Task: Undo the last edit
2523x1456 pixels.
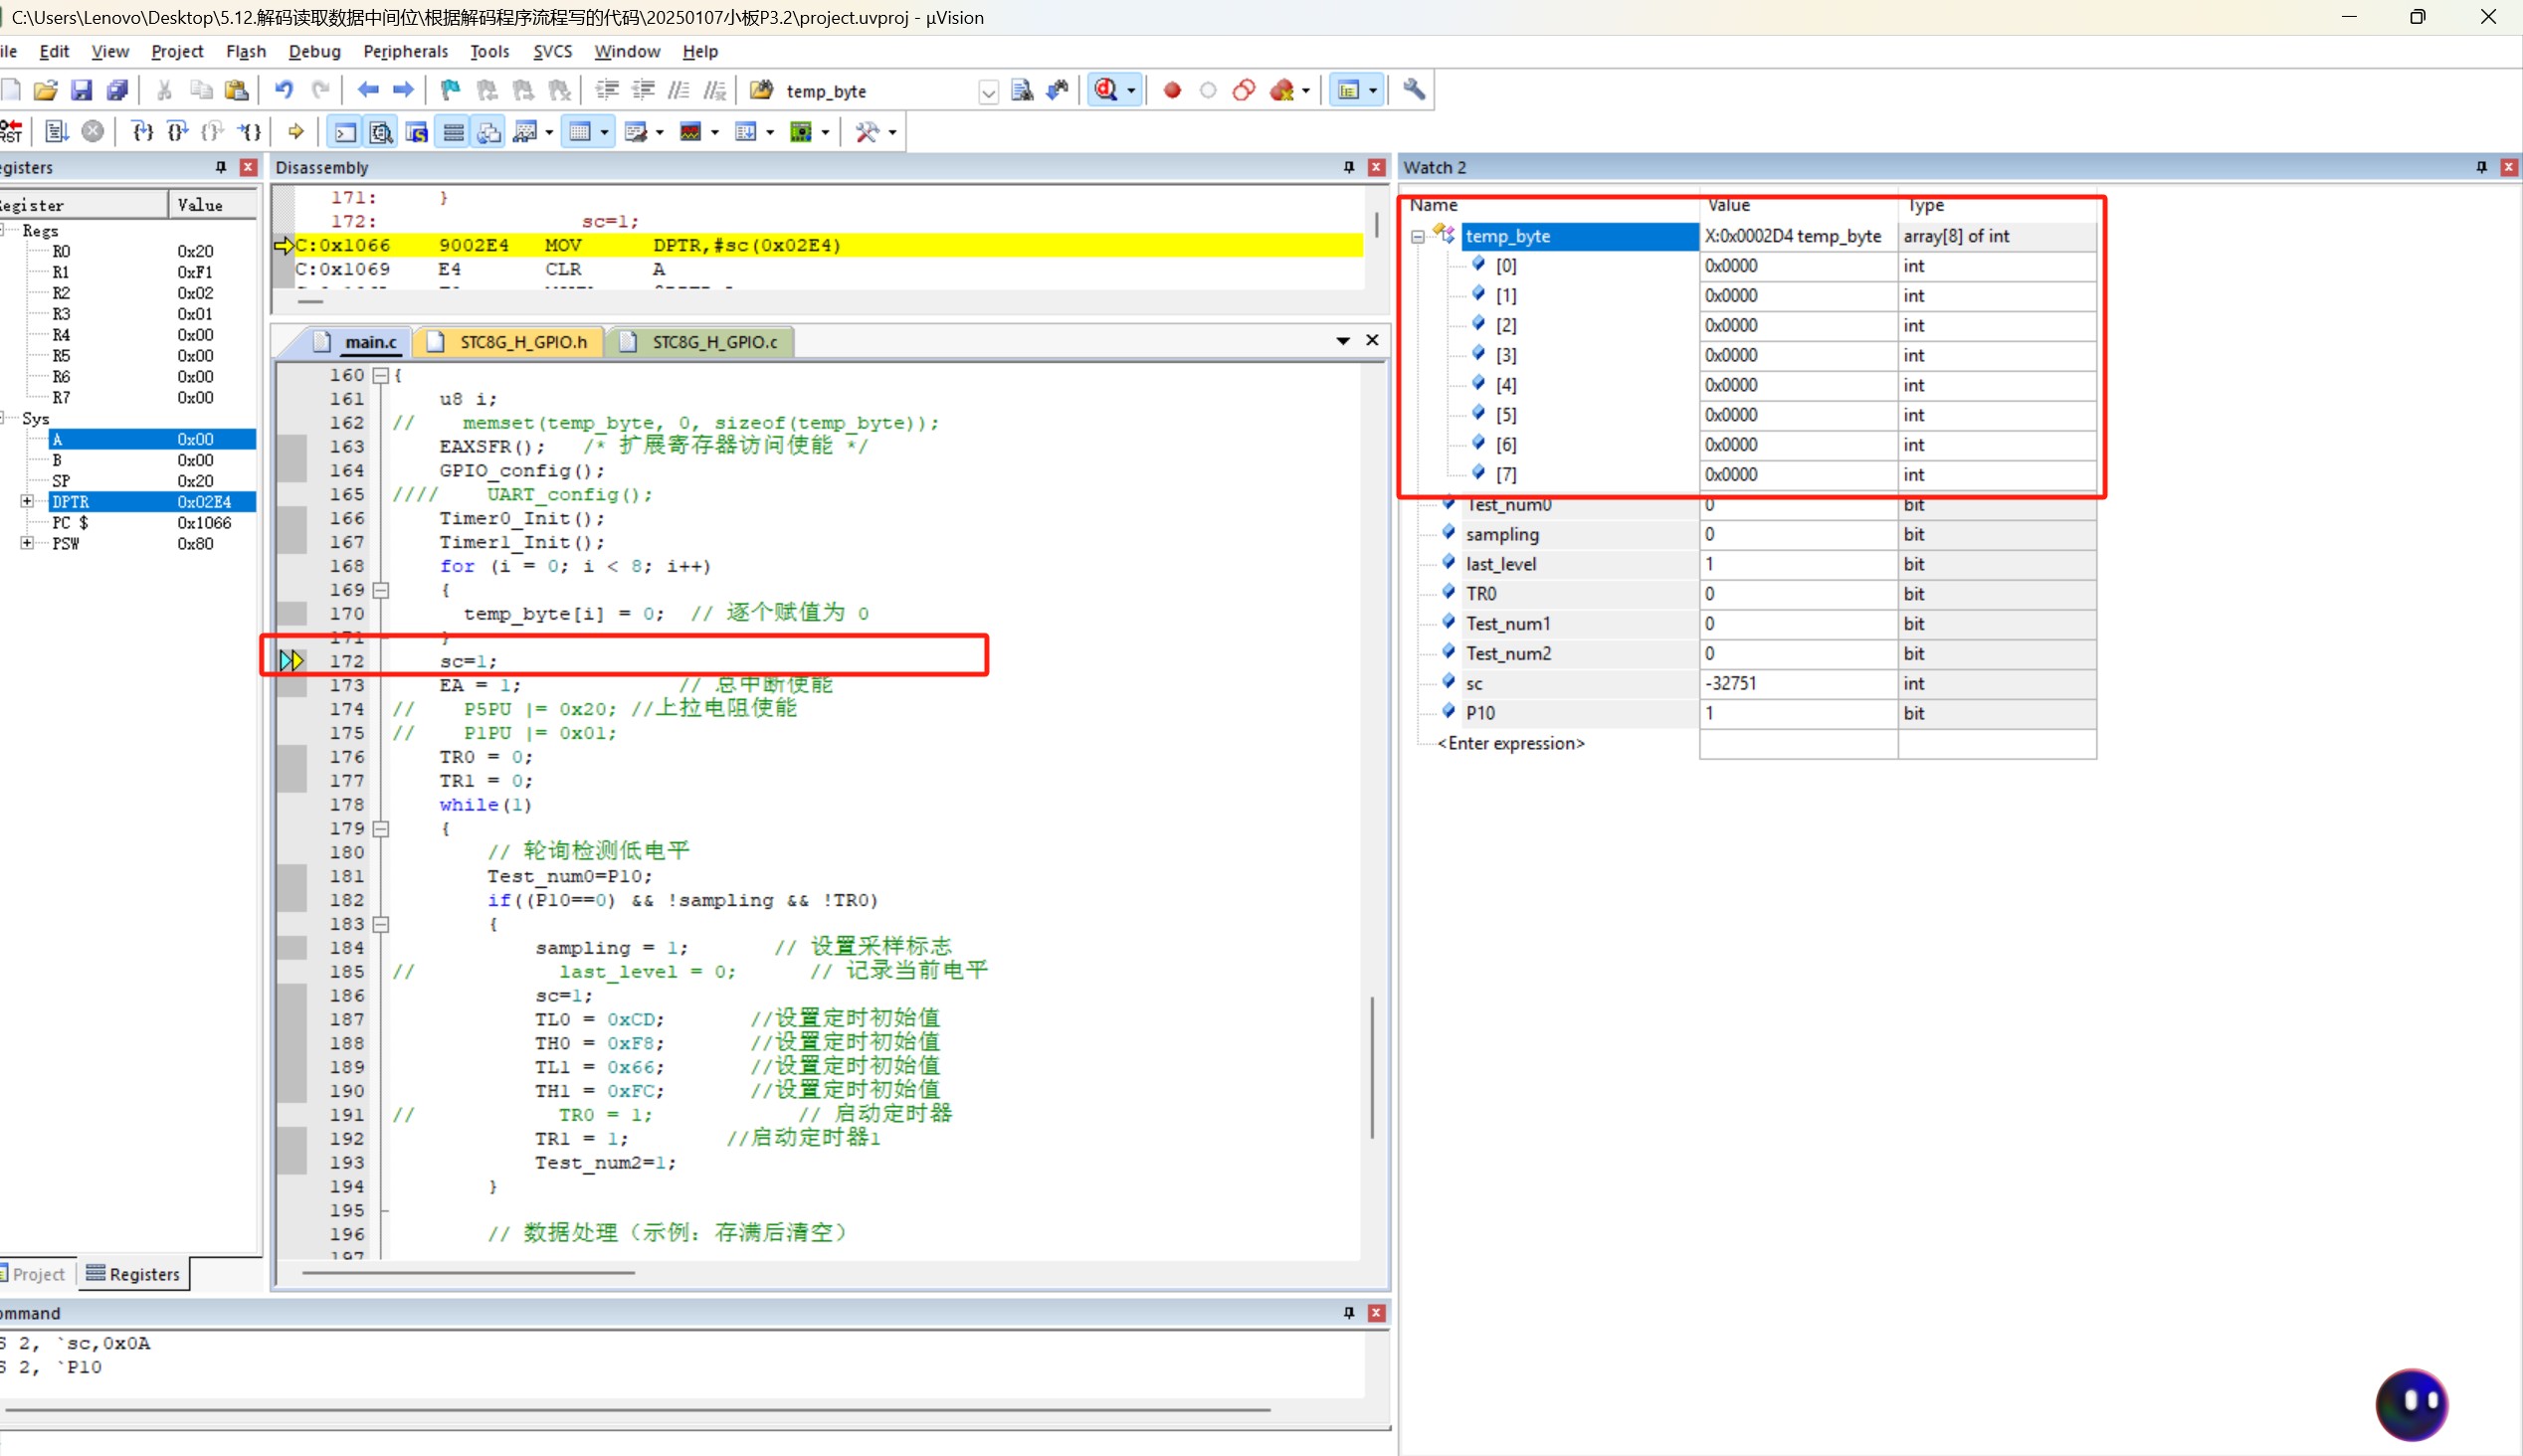Action: click(285, 91)
